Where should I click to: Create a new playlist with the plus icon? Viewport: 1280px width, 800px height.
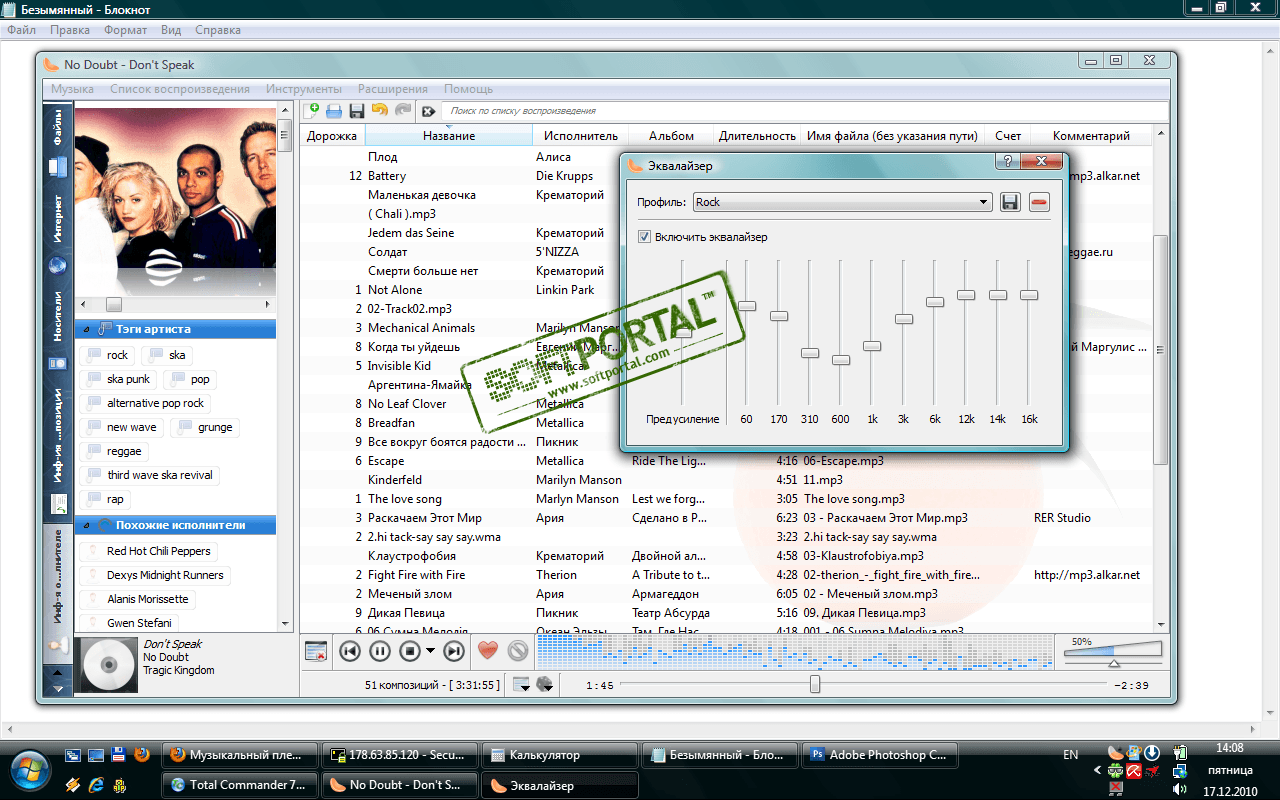[x=312, y=111]
